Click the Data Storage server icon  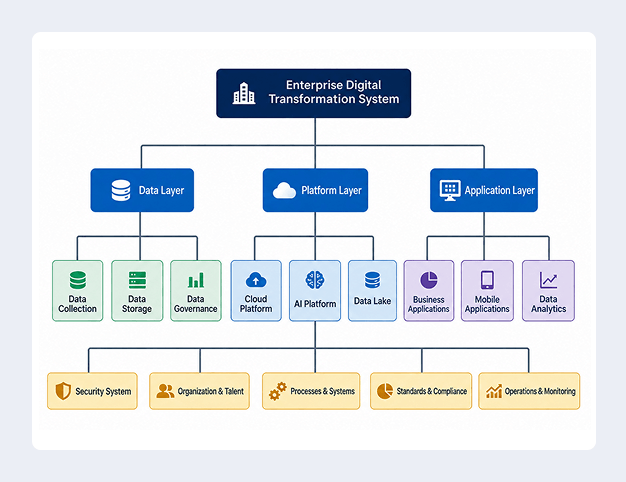point(137,280)
